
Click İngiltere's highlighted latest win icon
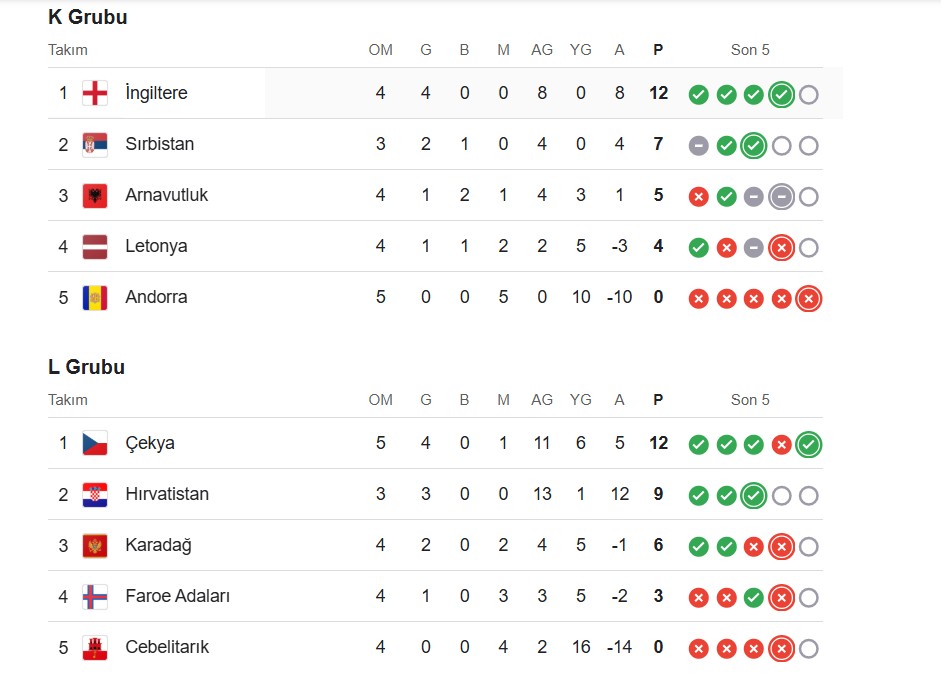click(x=781, y=94)
